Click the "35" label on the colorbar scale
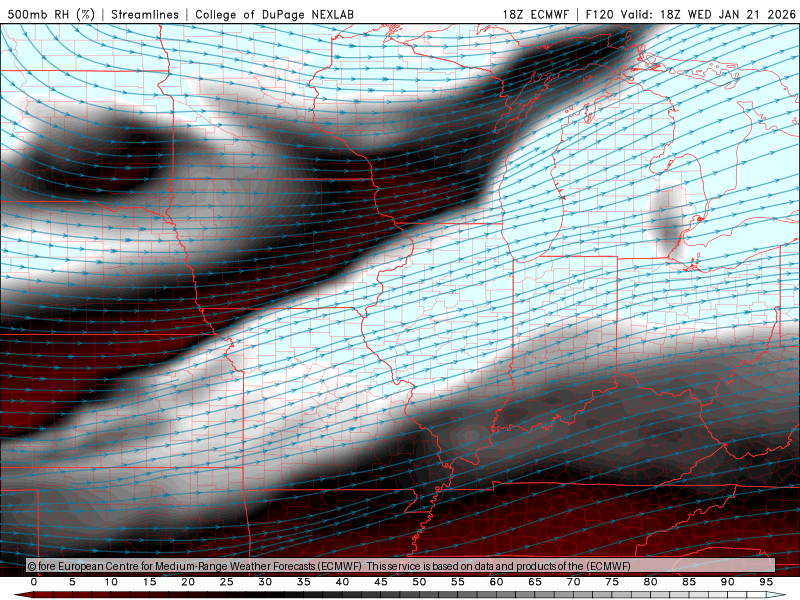The image size is (800, 600). pyautogui.click(x=304, y=582)
